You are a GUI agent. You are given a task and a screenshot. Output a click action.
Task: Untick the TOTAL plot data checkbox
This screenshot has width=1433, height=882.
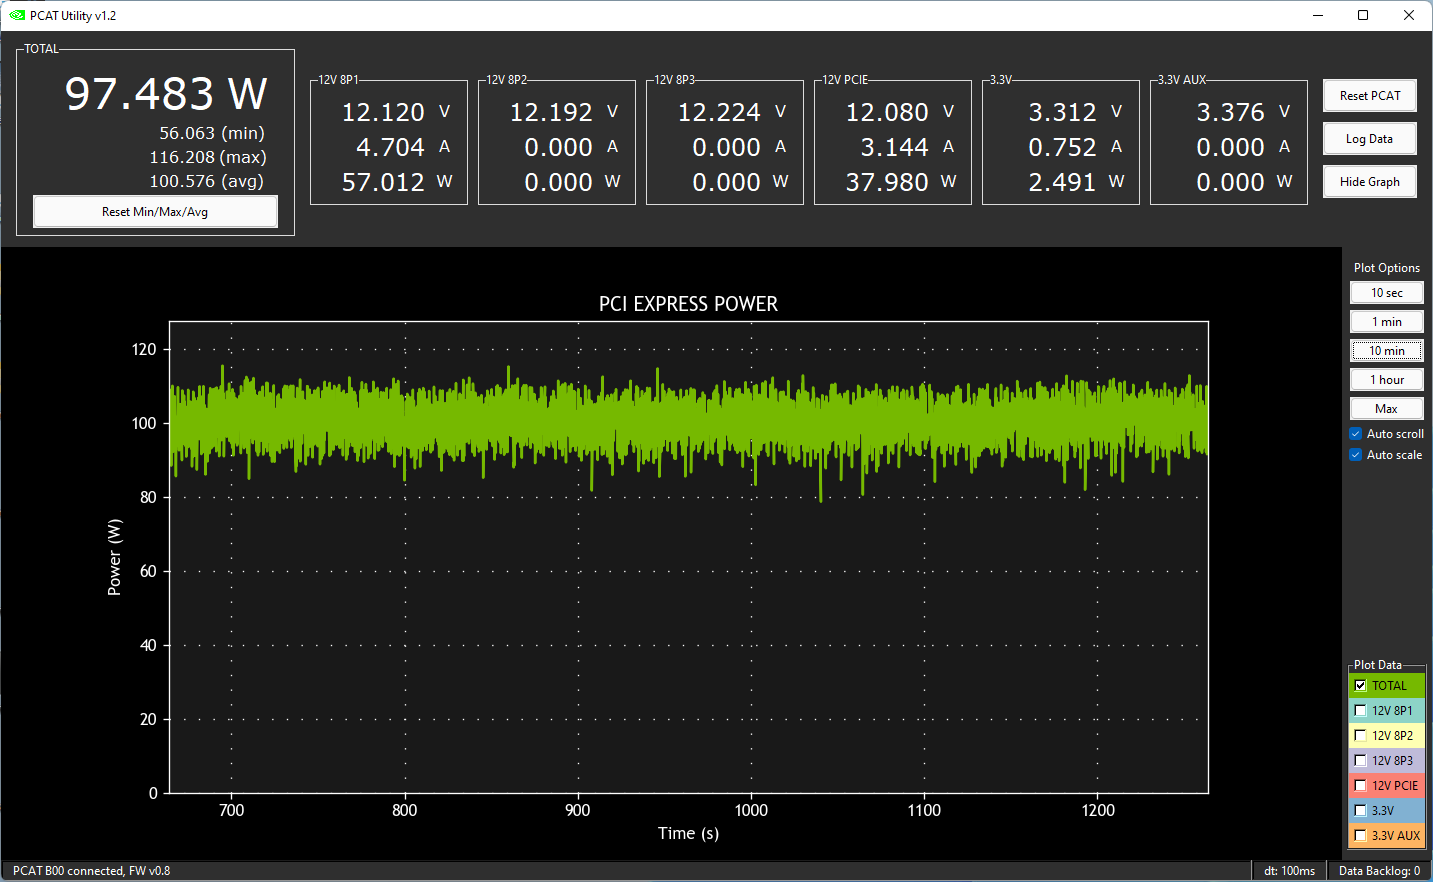click(x=1360, y=686)
